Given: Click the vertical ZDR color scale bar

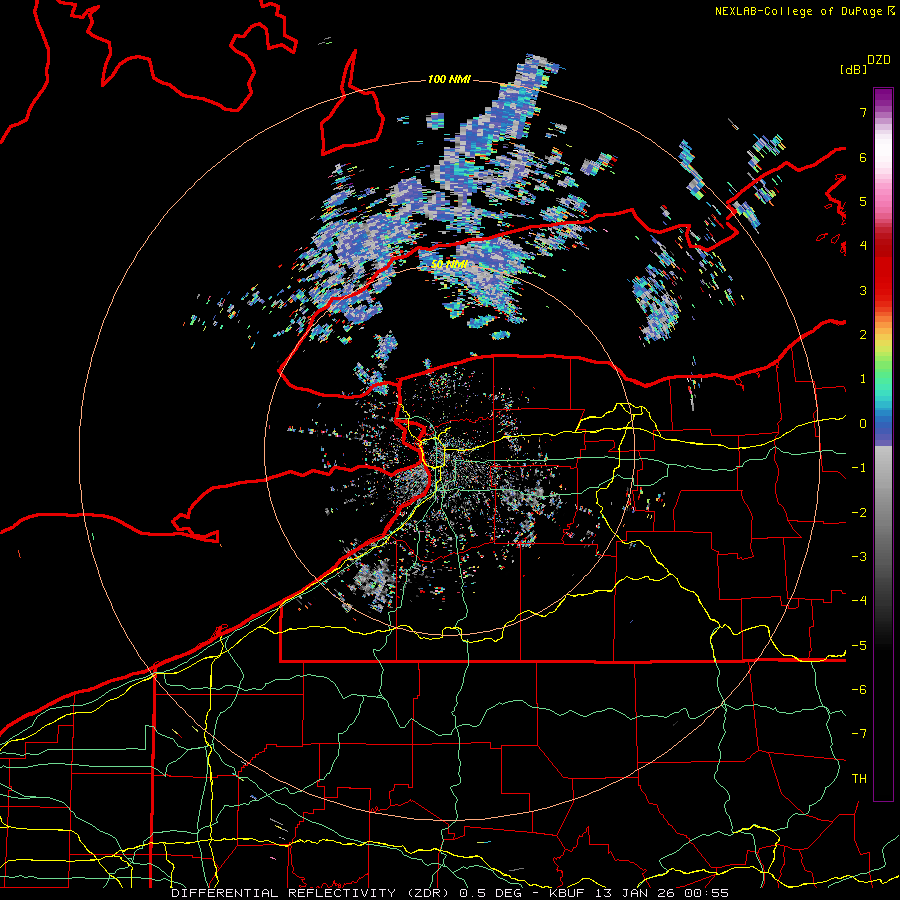Looking at the screenshot, I should pos(883,444).
